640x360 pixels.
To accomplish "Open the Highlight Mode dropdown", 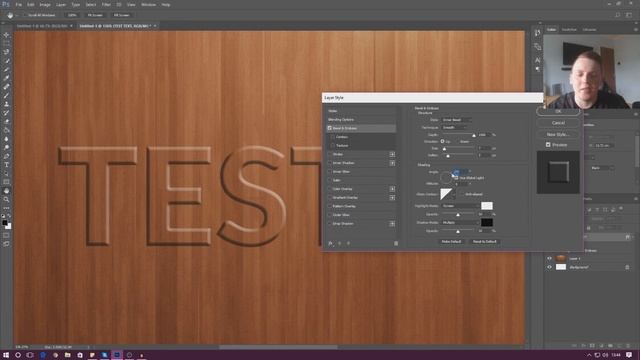I will (x=460, y=206).
